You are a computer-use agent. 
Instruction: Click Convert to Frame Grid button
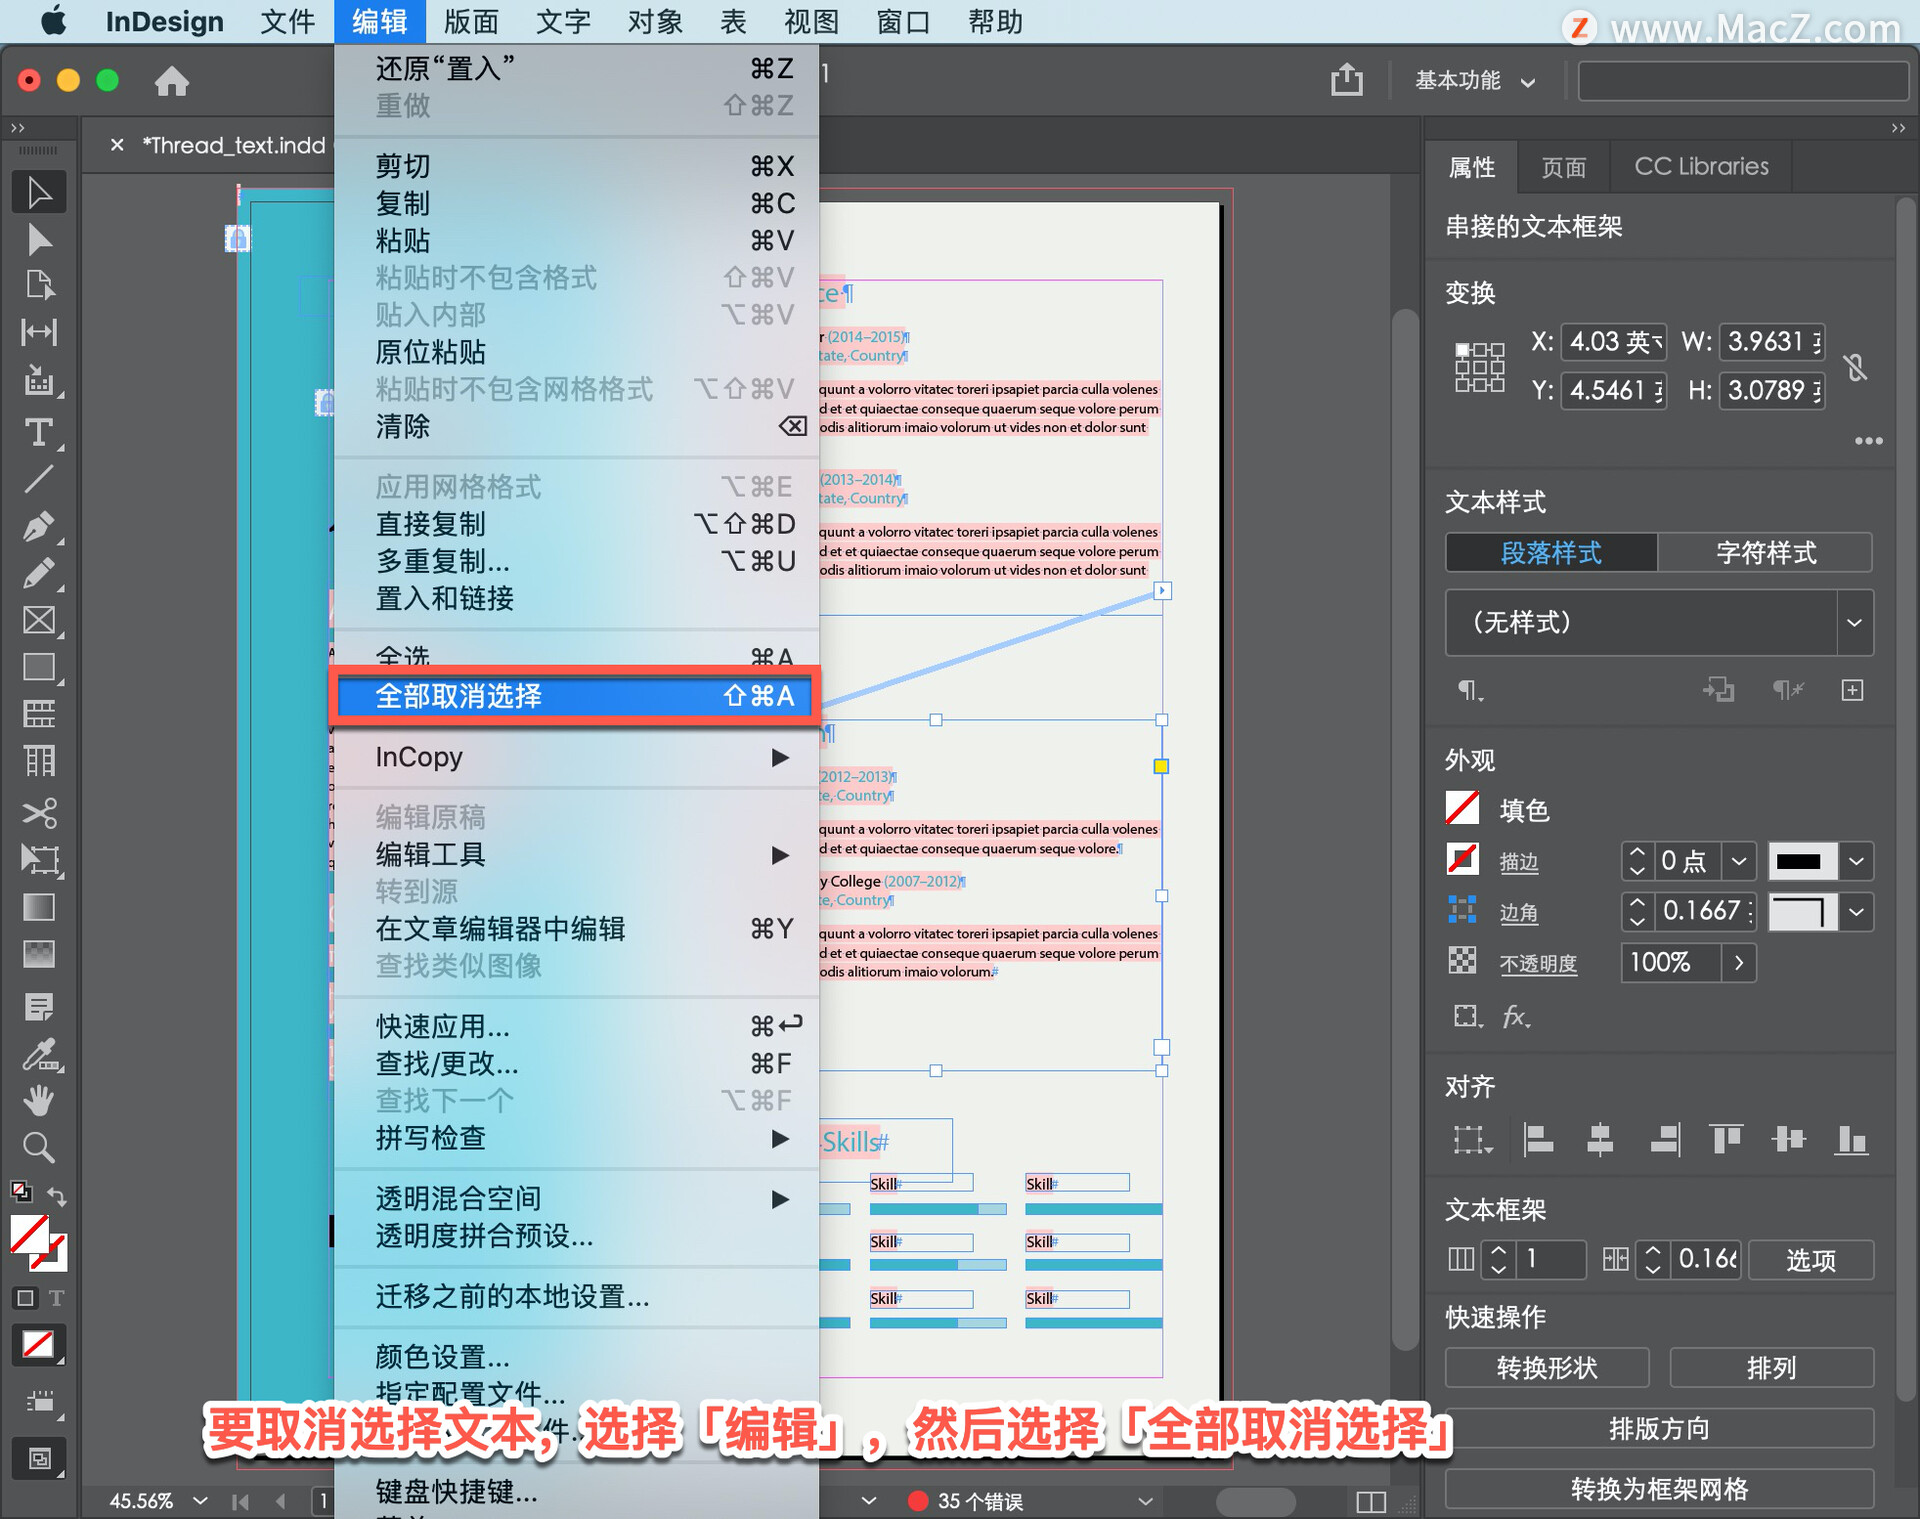1659,1489
